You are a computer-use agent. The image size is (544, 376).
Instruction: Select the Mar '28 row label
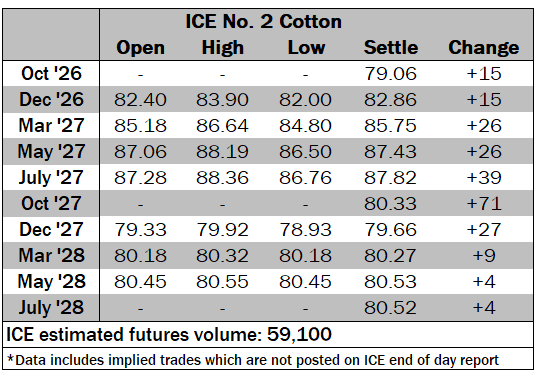tap(51, 255)
